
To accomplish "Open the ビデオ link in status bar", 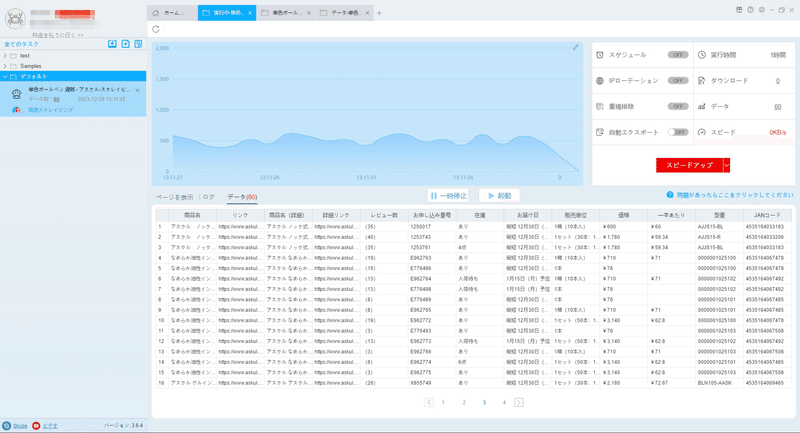I will coord(50,426).
